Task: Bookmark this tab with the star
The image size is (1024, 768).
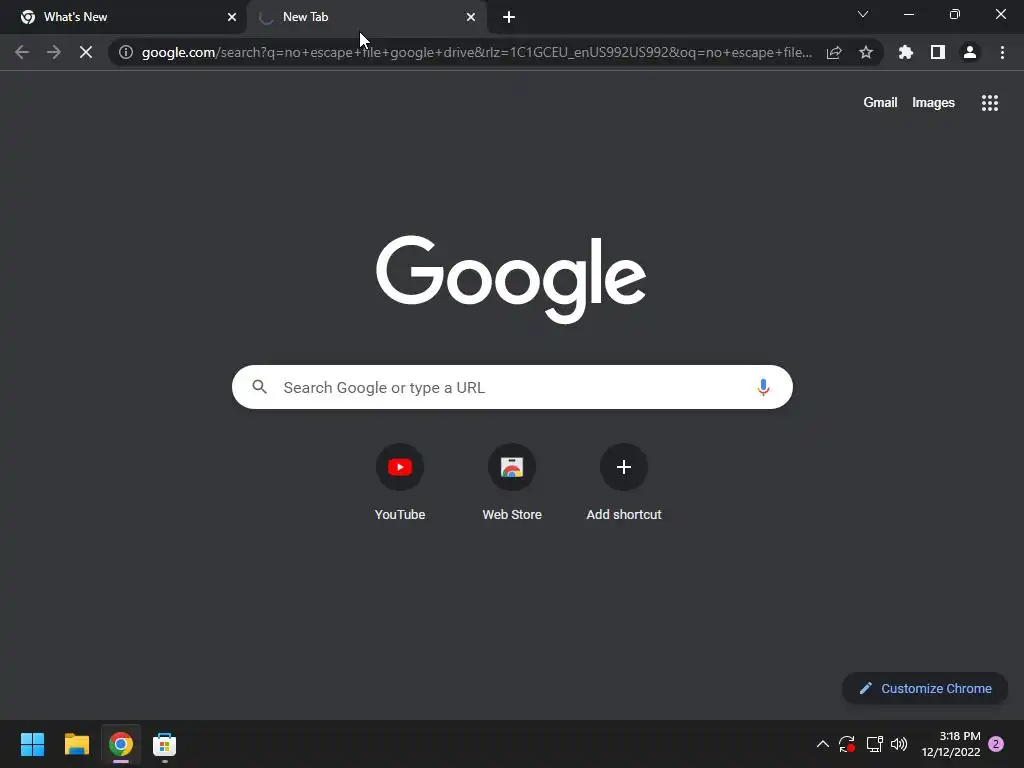Action: click(x=866, y=52)
